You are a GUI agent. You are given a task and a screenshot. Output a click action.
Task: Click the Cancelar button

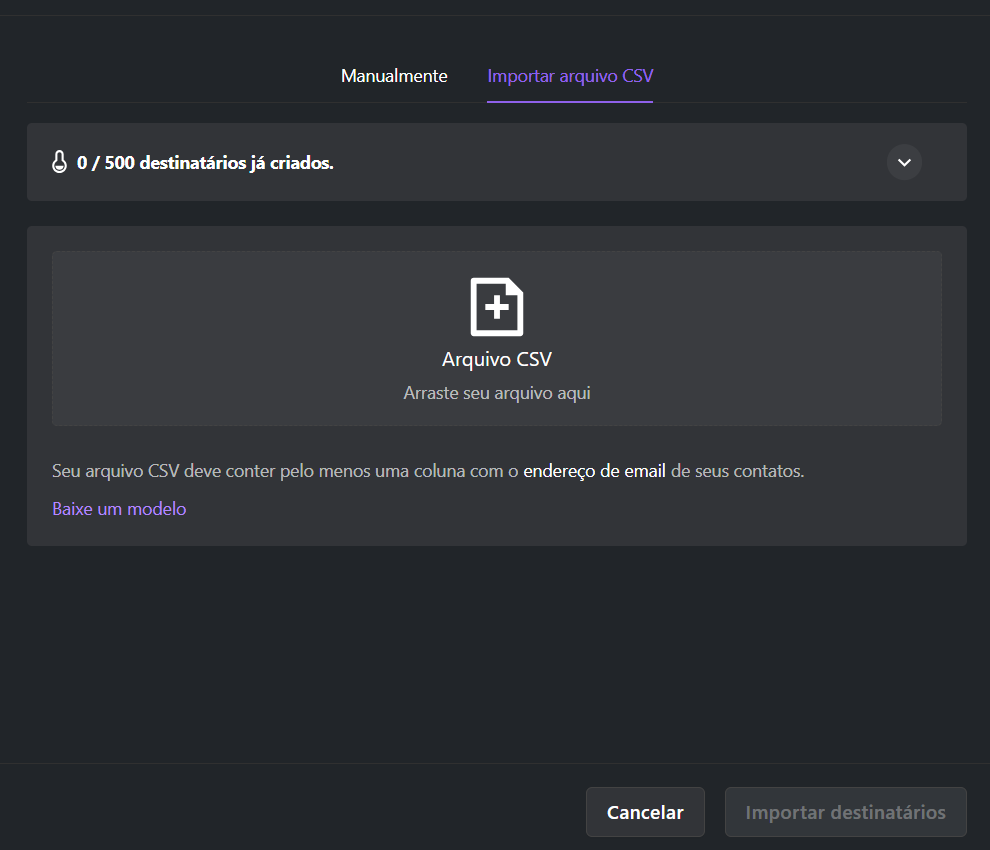click(645, 812)
